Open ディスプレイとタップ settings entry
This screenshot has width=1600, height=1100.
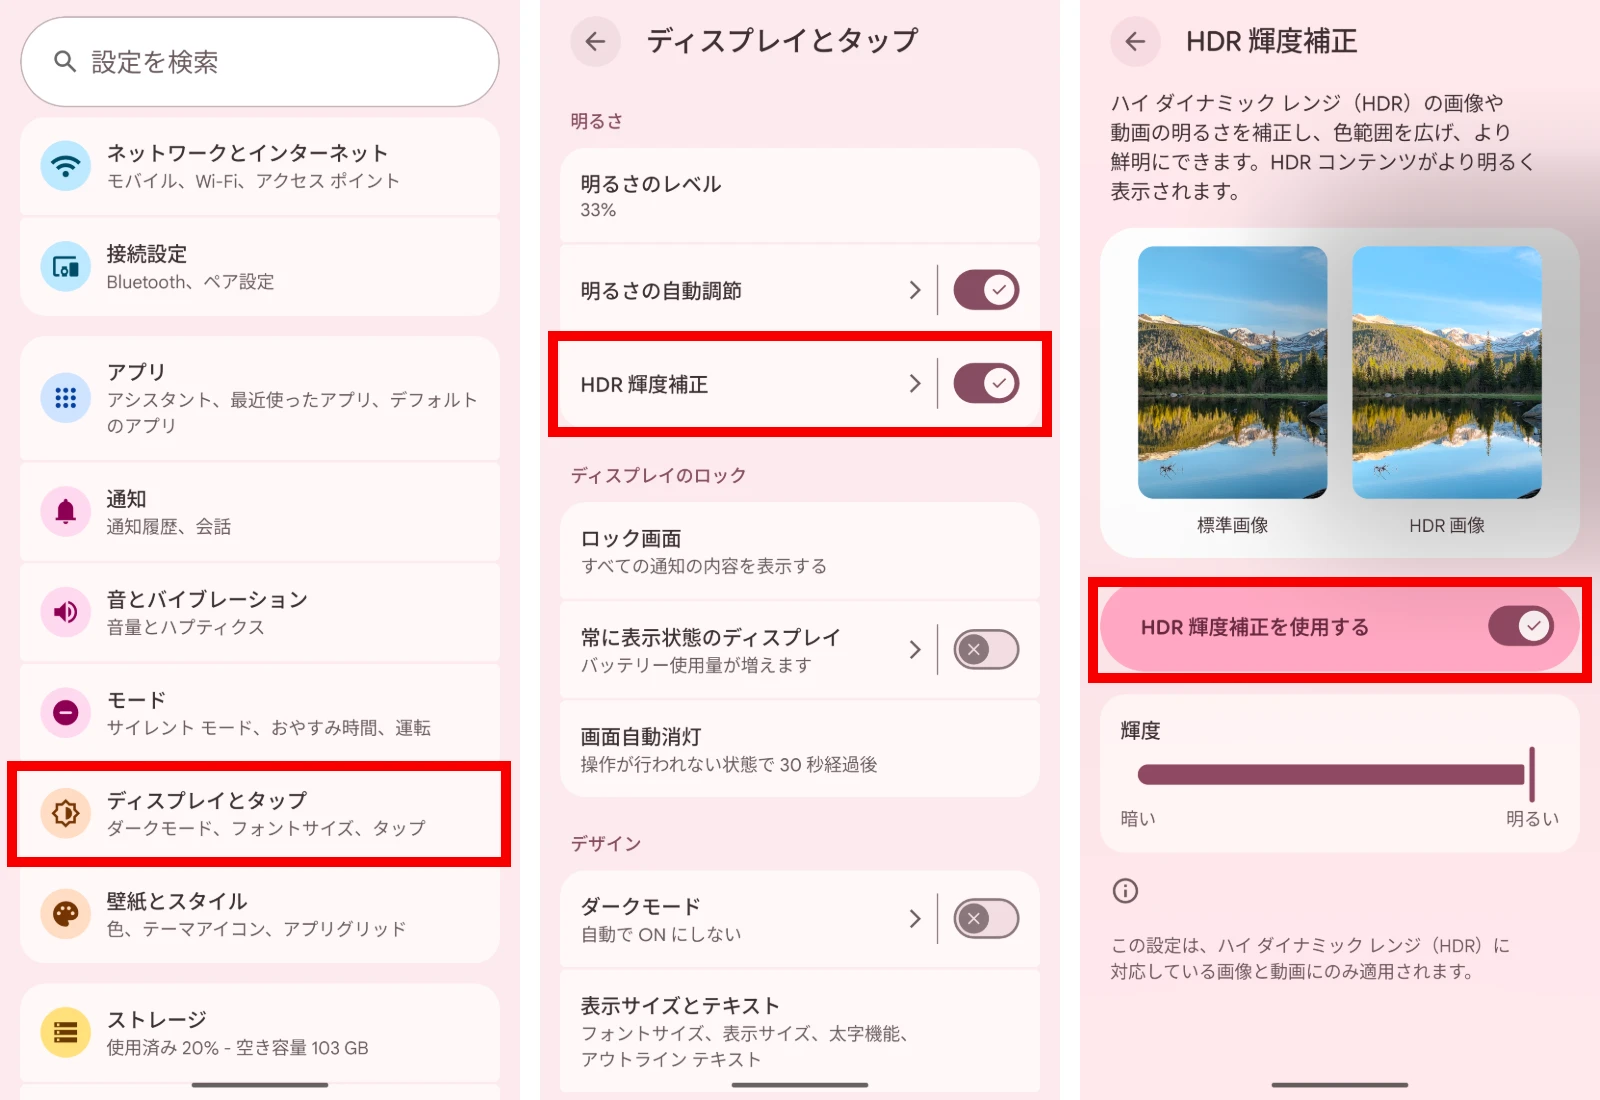coord(260,813)
